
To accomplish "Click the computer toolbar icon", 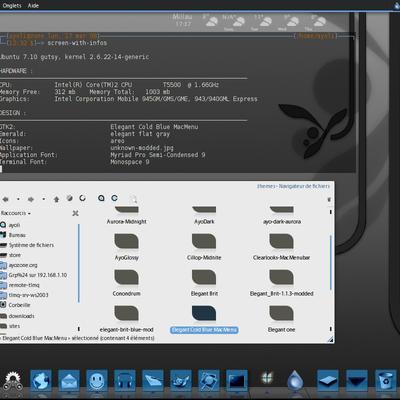I will (x=114, y=198).
